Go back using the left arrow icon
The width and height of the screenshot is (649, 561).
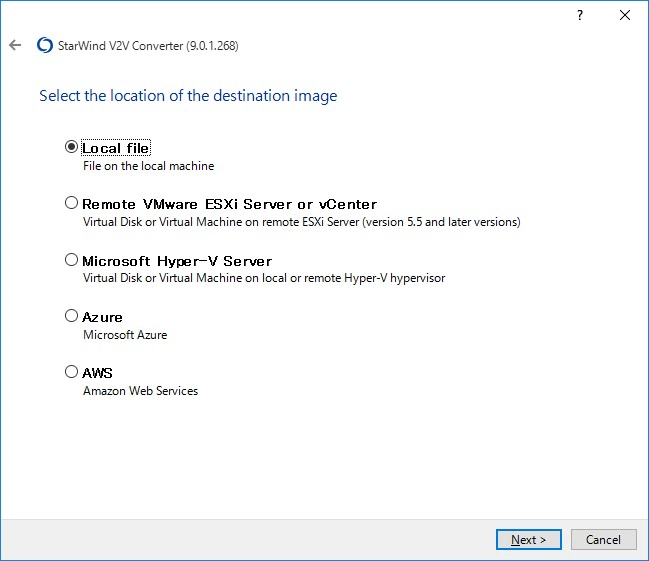15,45
